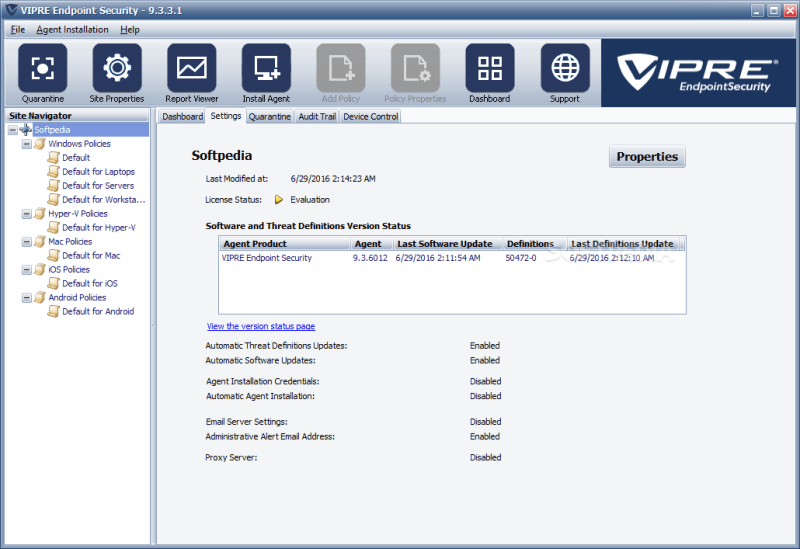
Task: Open the Quarantine toolbar icon
Action: click(42, 68)
